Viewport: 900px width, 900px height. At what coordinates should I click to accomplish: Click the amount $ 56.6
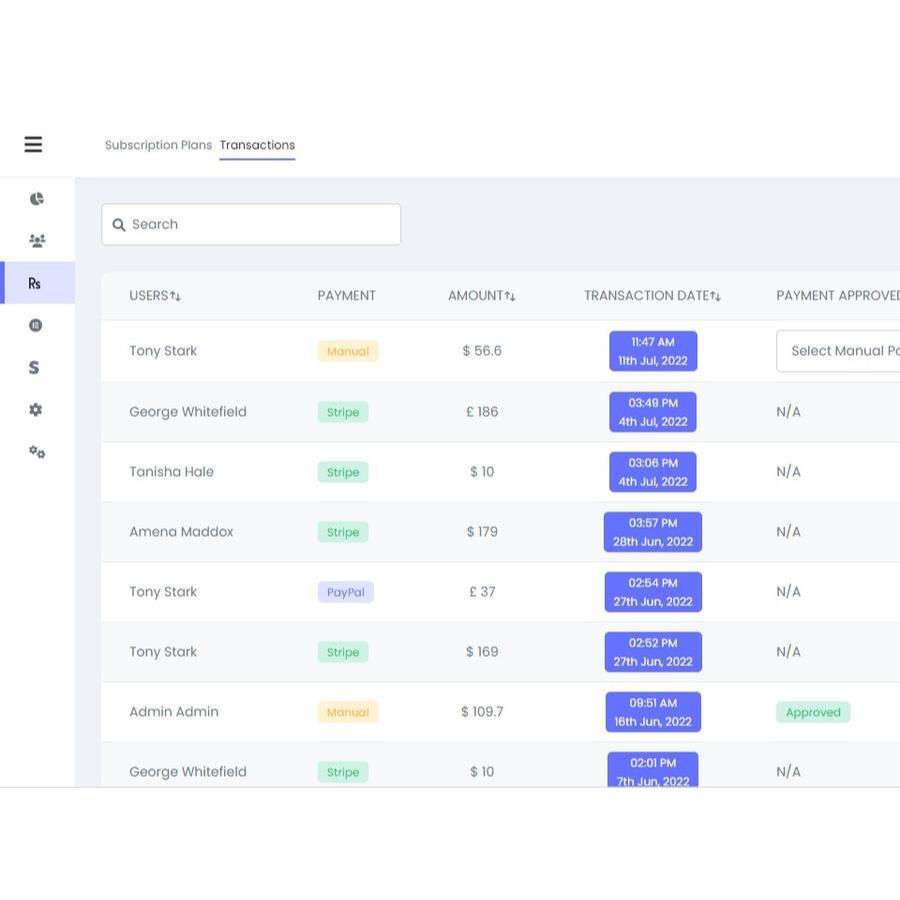pos(482,351)
